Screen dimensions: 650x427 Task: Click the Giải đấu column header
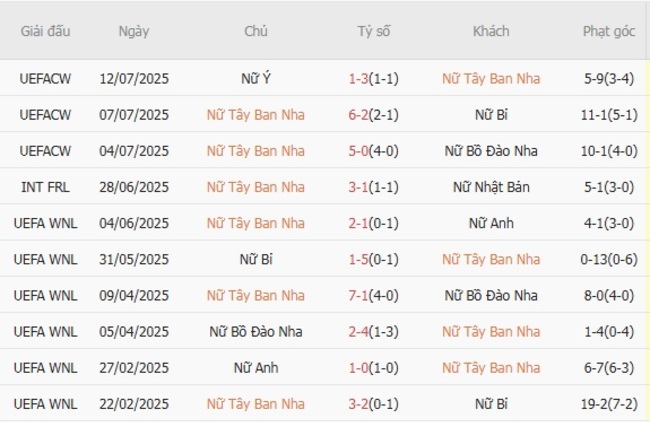(45, 31)
